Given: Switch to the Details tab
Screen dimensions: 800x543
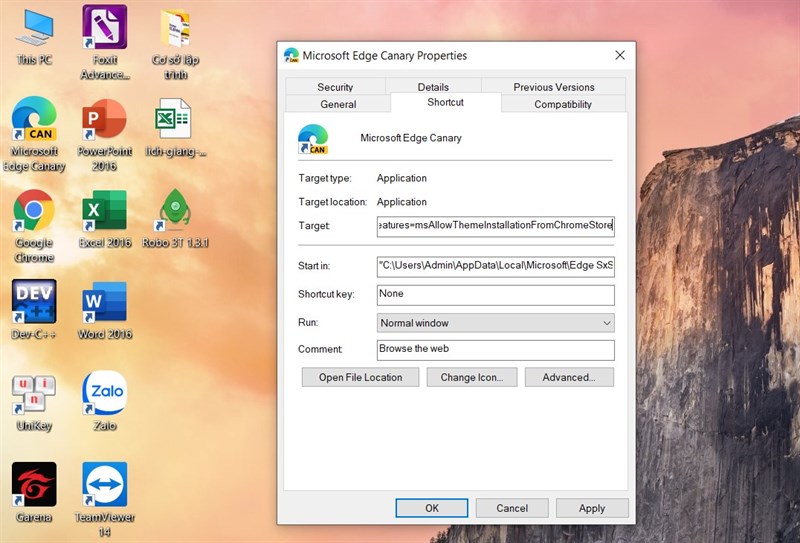Looking at the screenshot, I should (x=433, y=87).
